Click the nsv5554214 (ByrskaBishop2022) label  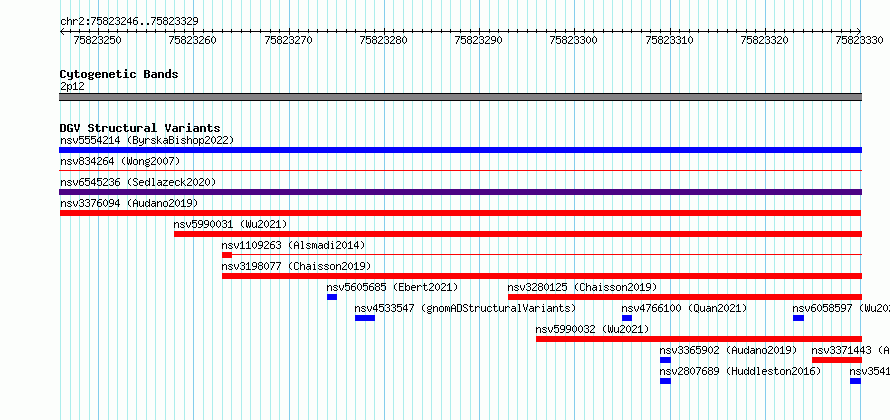(x=147, y=140)
